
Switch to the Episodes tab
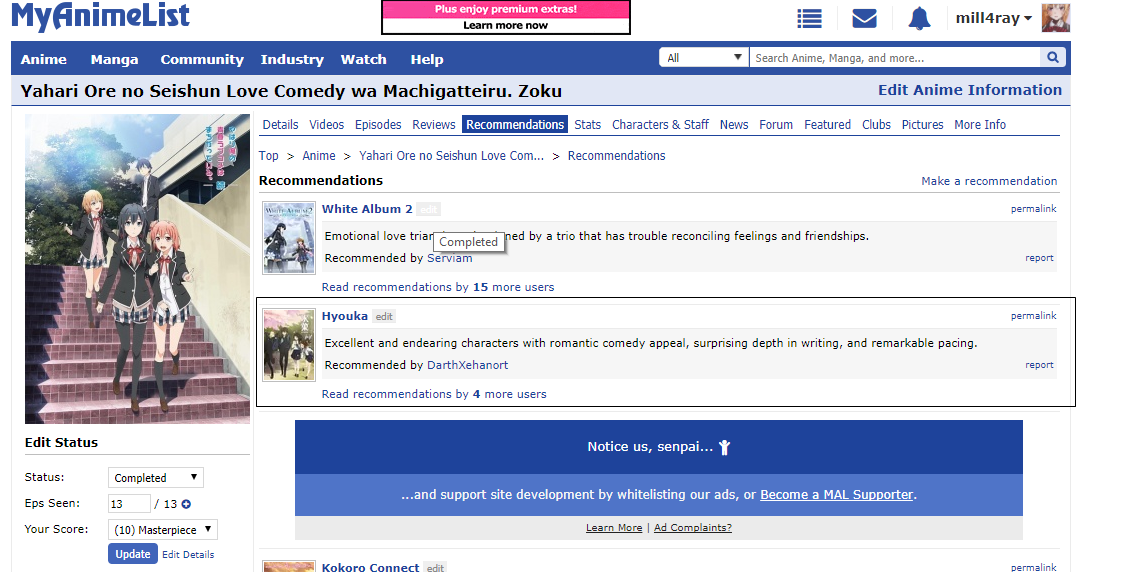coord(378,124)
